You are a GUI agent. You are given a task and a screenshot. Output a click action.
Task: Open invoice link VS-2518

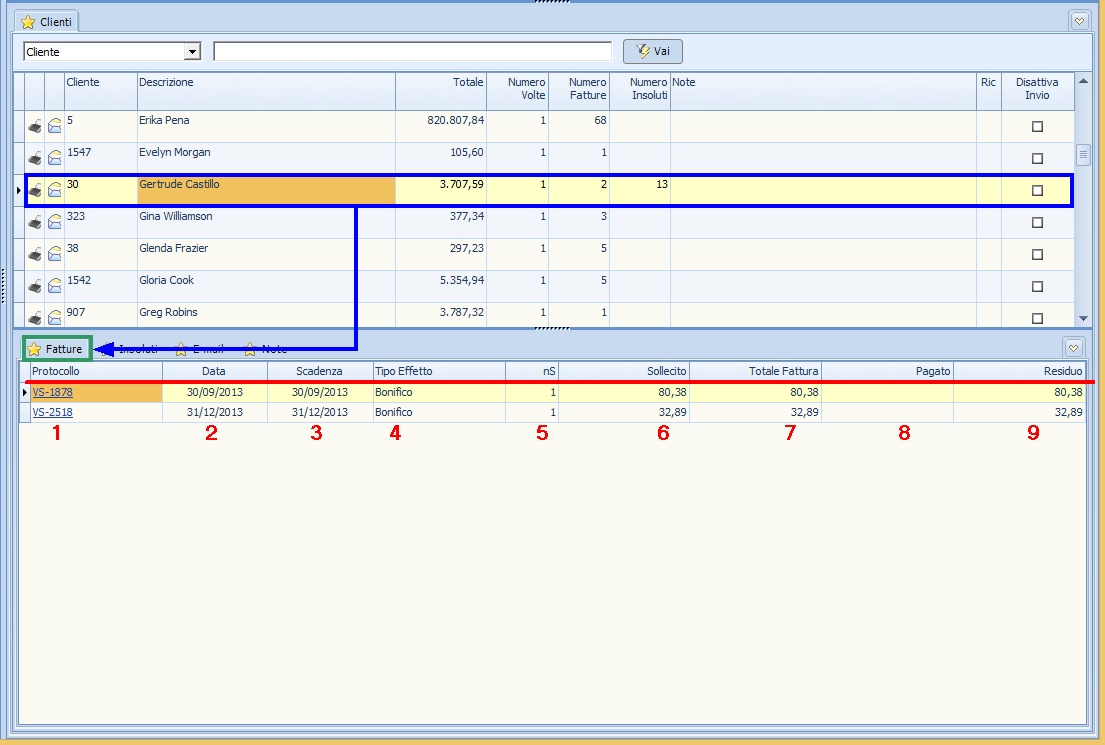click(x=52, y=412)
